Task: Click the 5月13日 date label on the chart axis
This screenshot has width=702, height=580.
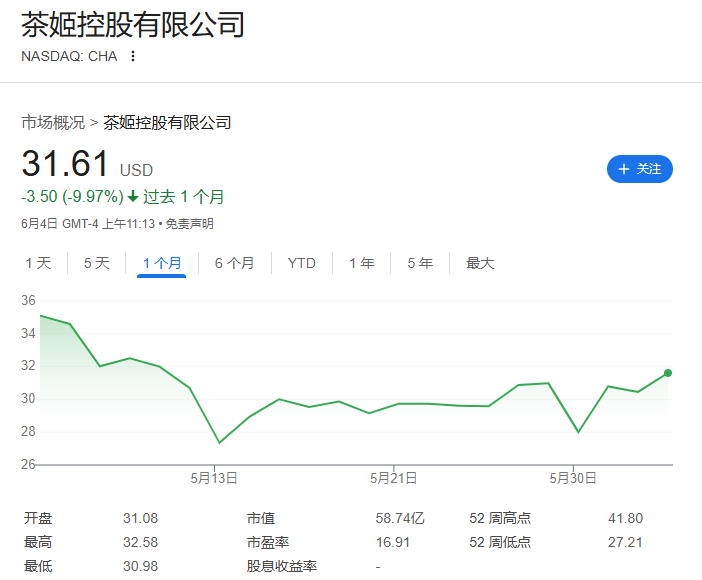Action: coord(214,478)
